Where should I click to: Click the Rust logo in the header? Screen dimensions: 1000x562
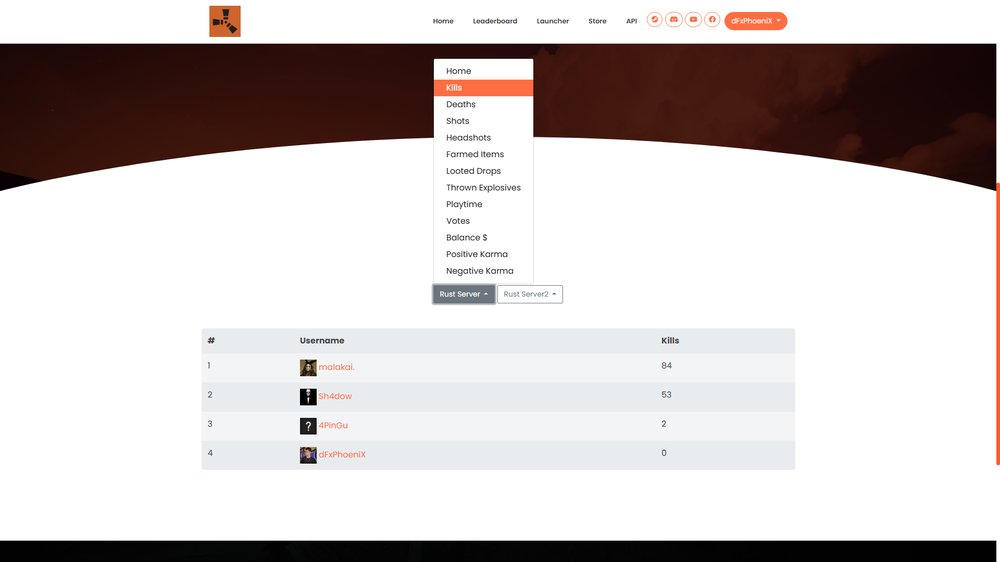(x=225, y=21)
